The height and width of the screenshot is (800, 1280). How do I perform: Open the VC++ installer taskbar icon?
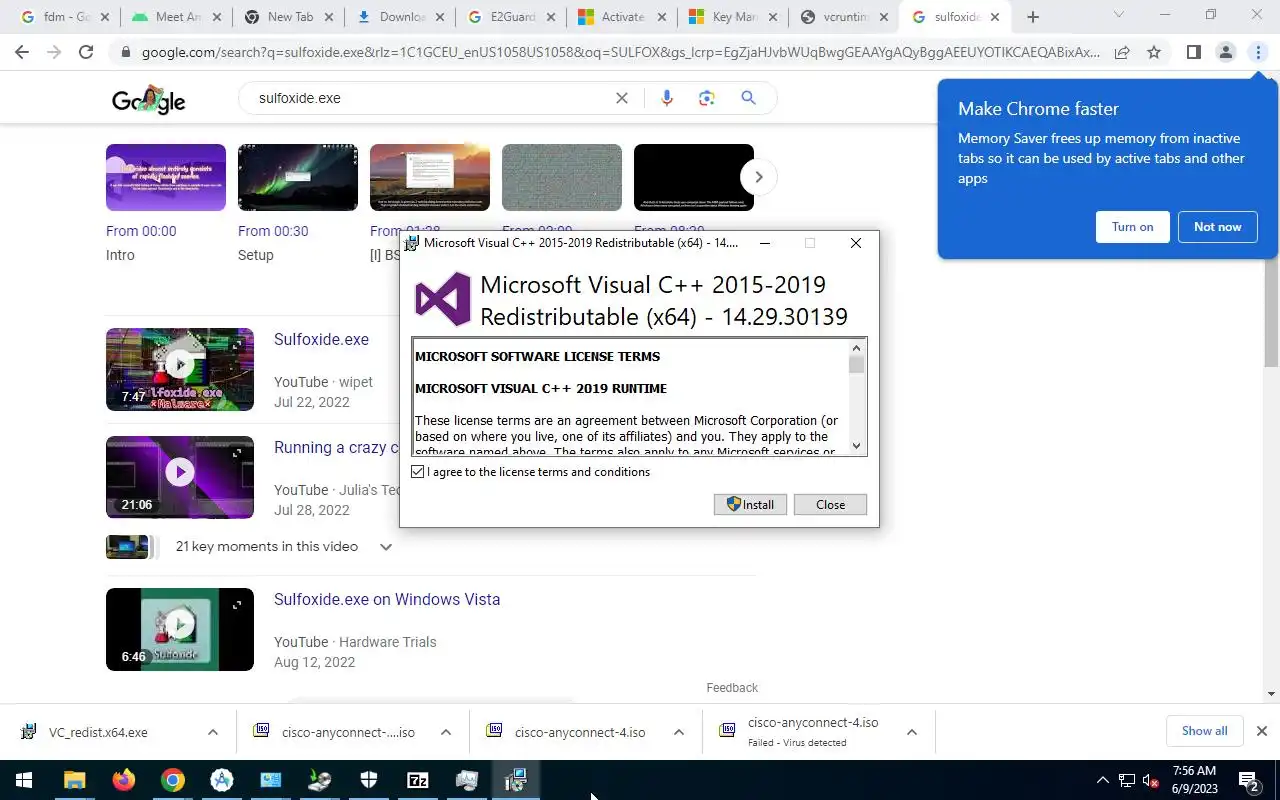pos(516,780)
